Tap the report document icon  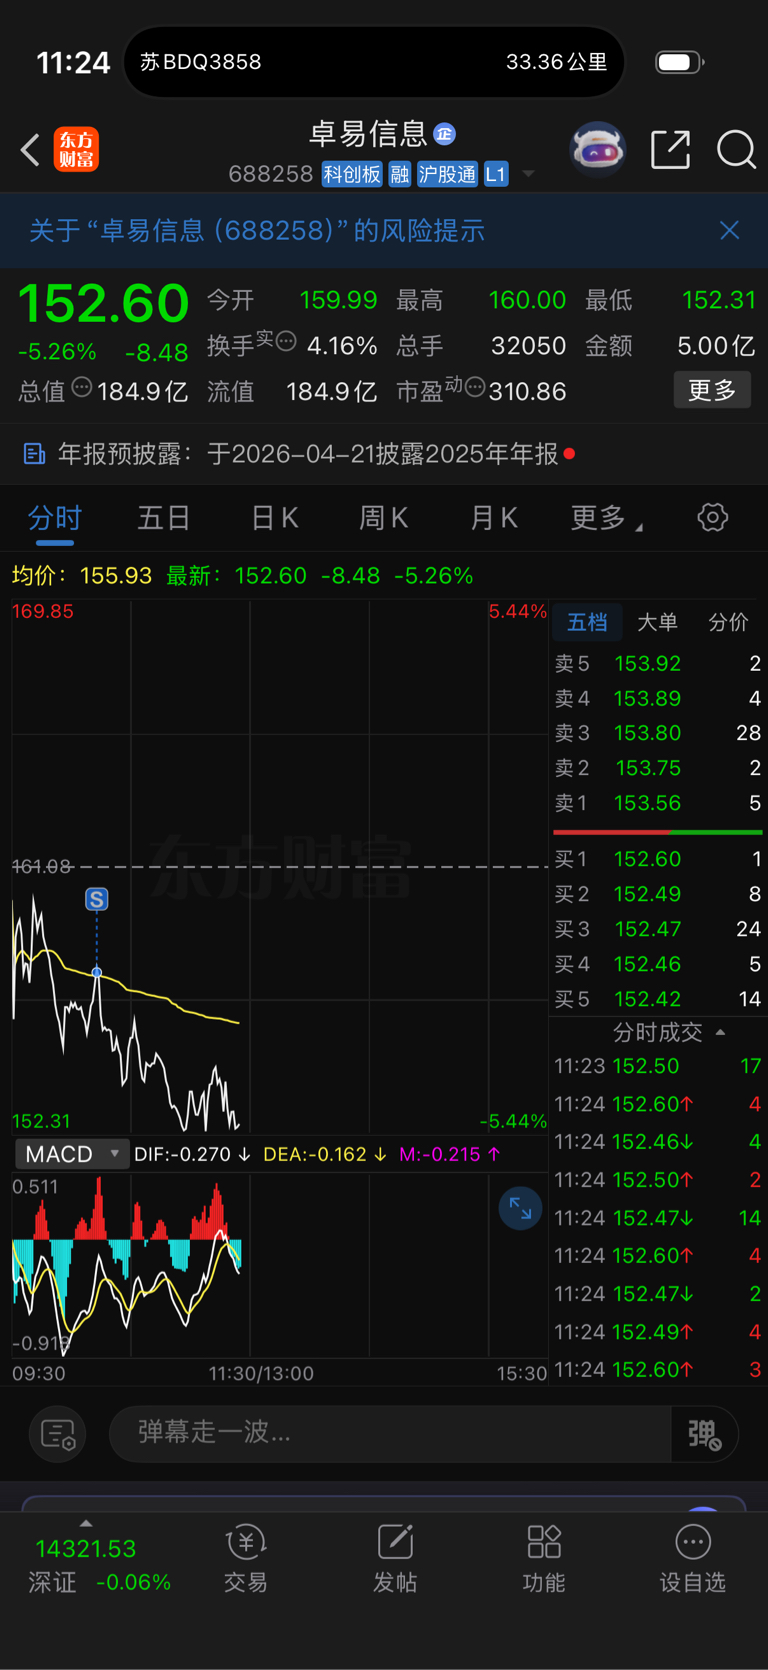tap(34, 454)
